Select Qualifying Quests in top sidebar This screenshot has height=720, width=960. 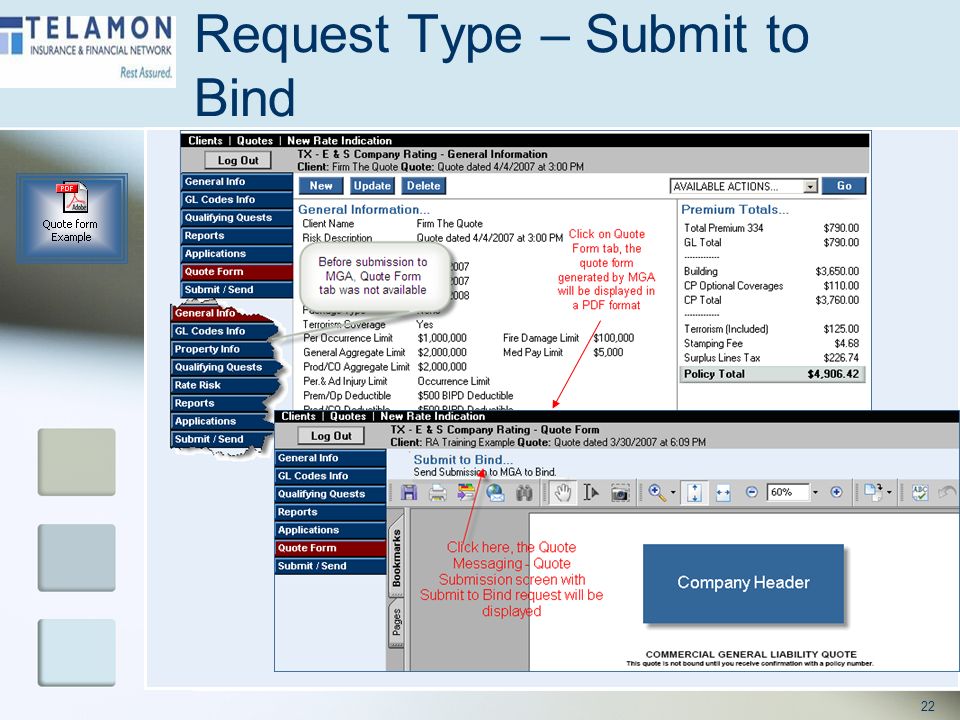pyautogui.click(x=236, y=218)
